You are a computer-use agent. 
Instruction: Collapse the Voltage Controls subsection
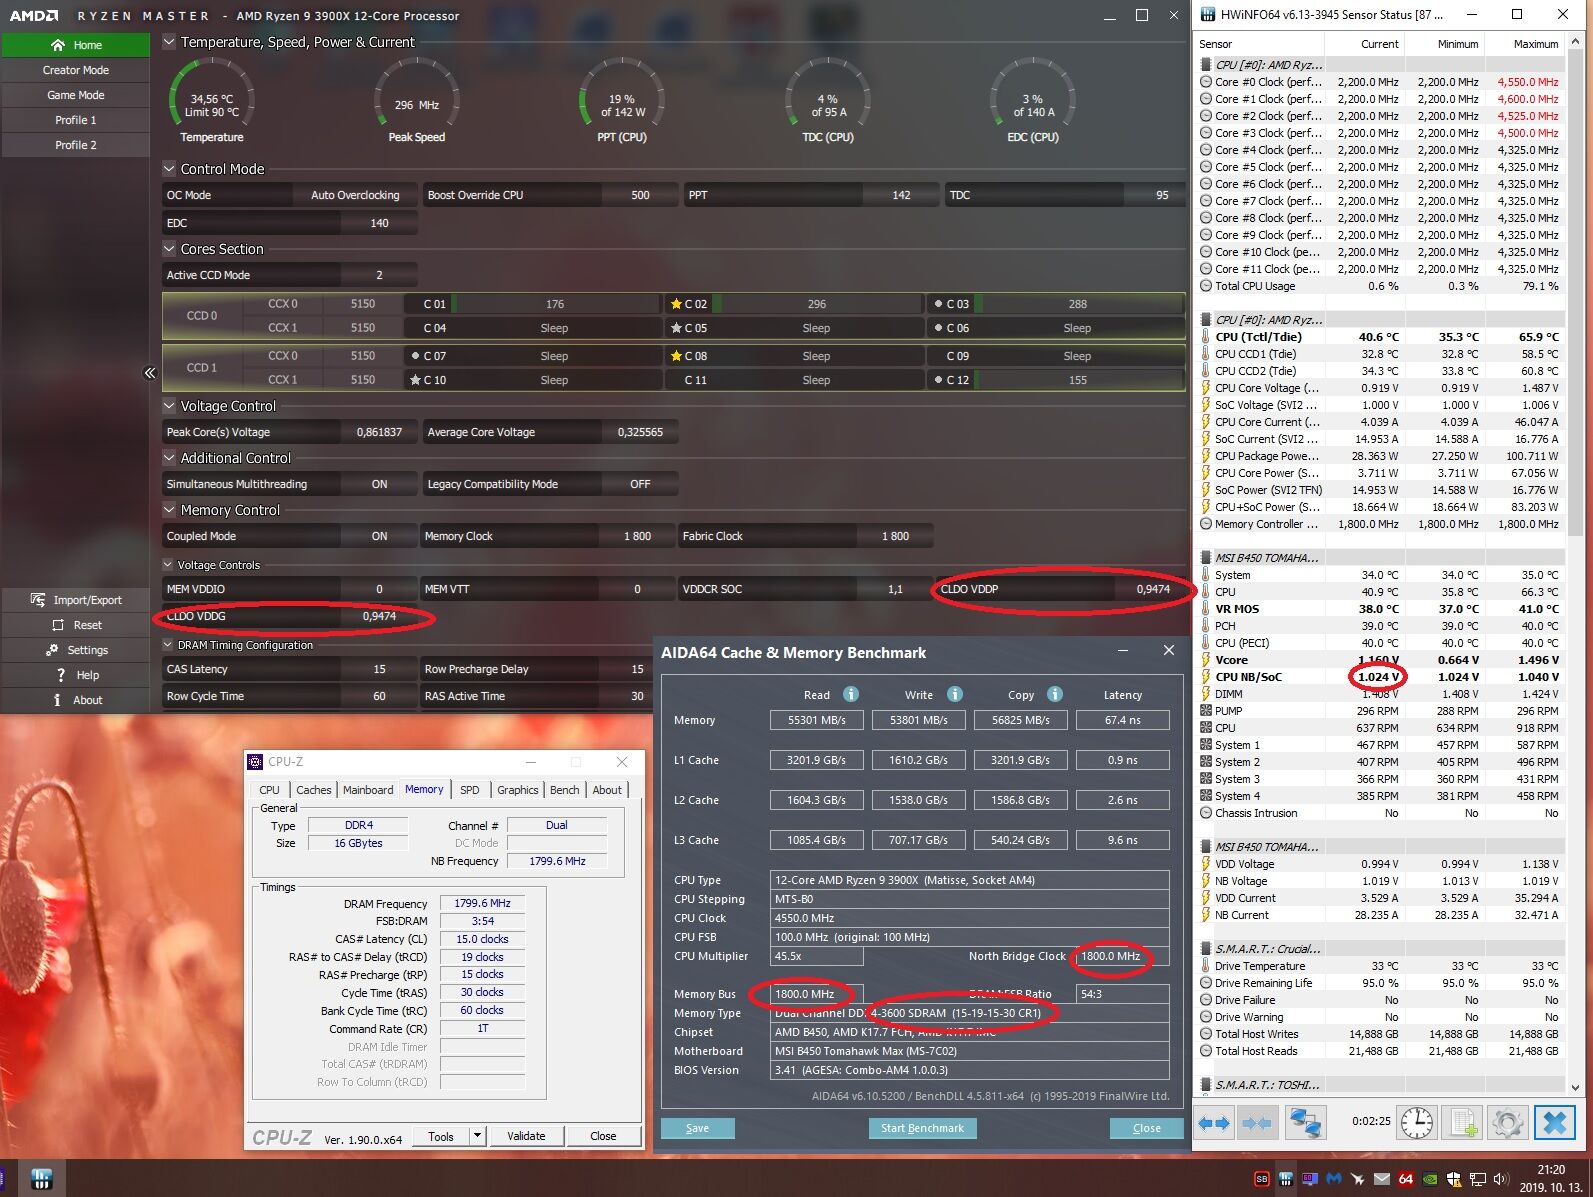pyautogui.click(x=168, y=565)
